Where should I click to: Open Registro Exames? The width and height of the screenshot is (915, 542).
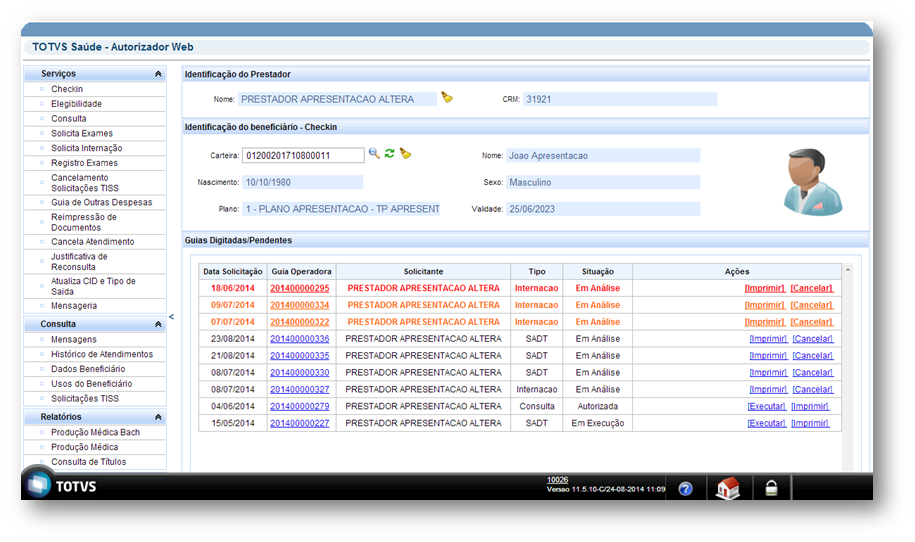tap(84, 163)
